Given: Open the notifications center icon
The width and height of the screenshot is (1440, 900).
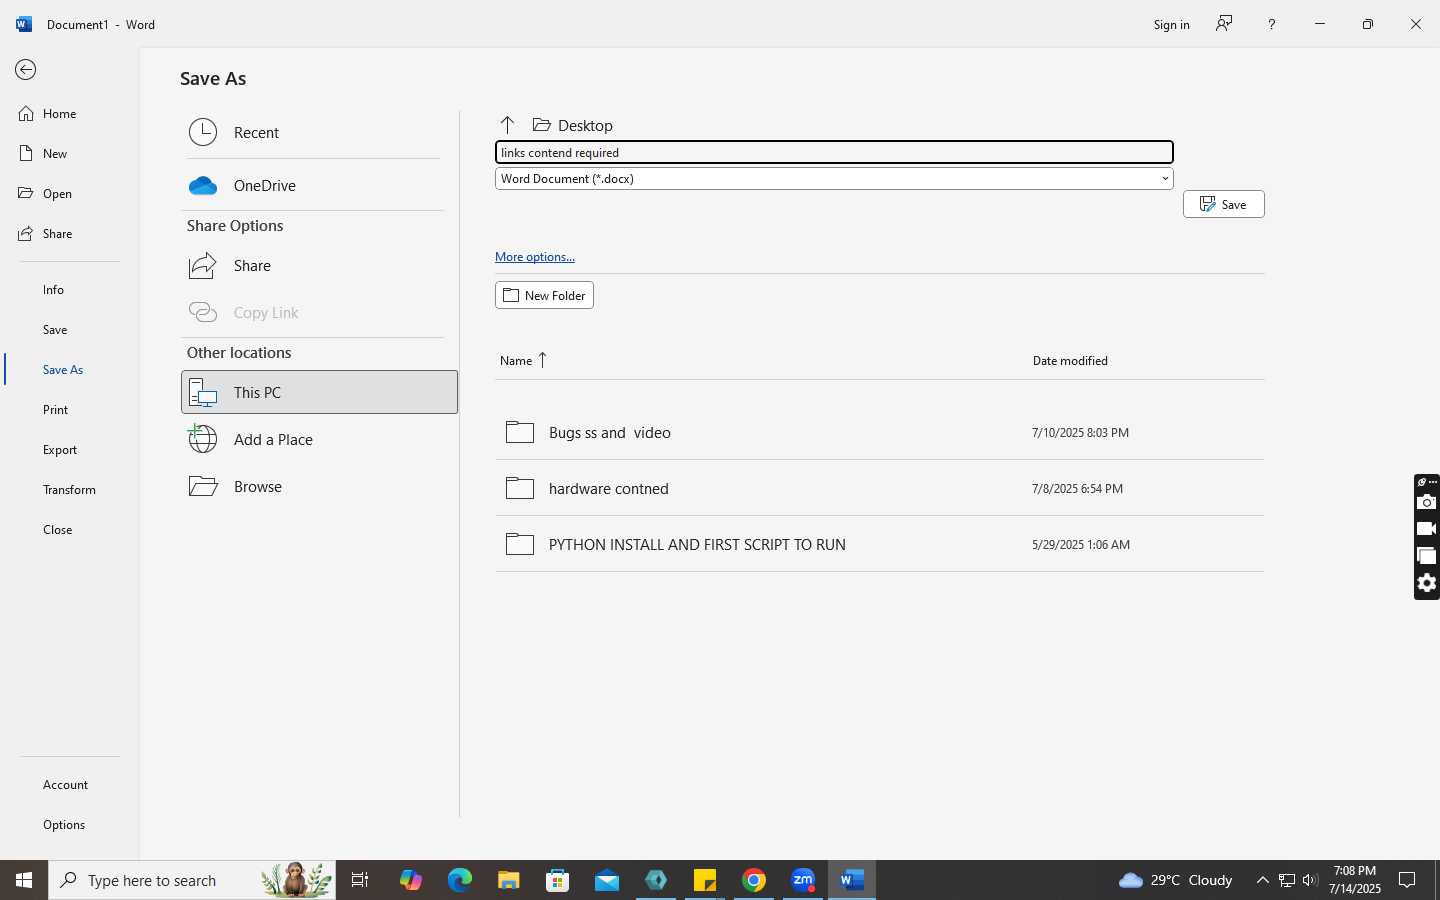Looking at the screenshot, I should click(1407, 880).
